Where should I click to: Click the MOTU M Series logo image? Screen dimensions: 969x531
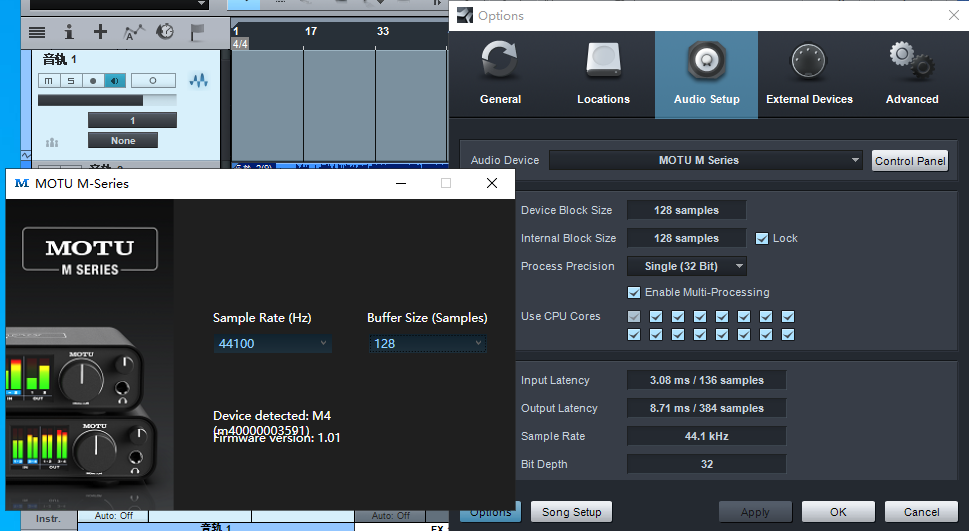(x=90, y=249)
